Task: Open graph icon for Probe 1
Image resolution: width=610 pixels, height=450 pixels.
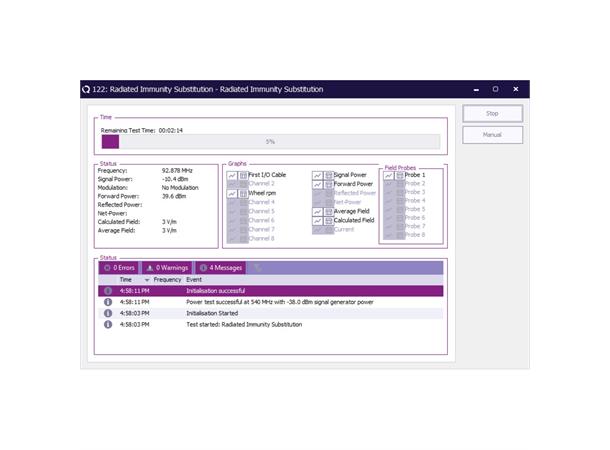Action: click(x=388, y=175)
